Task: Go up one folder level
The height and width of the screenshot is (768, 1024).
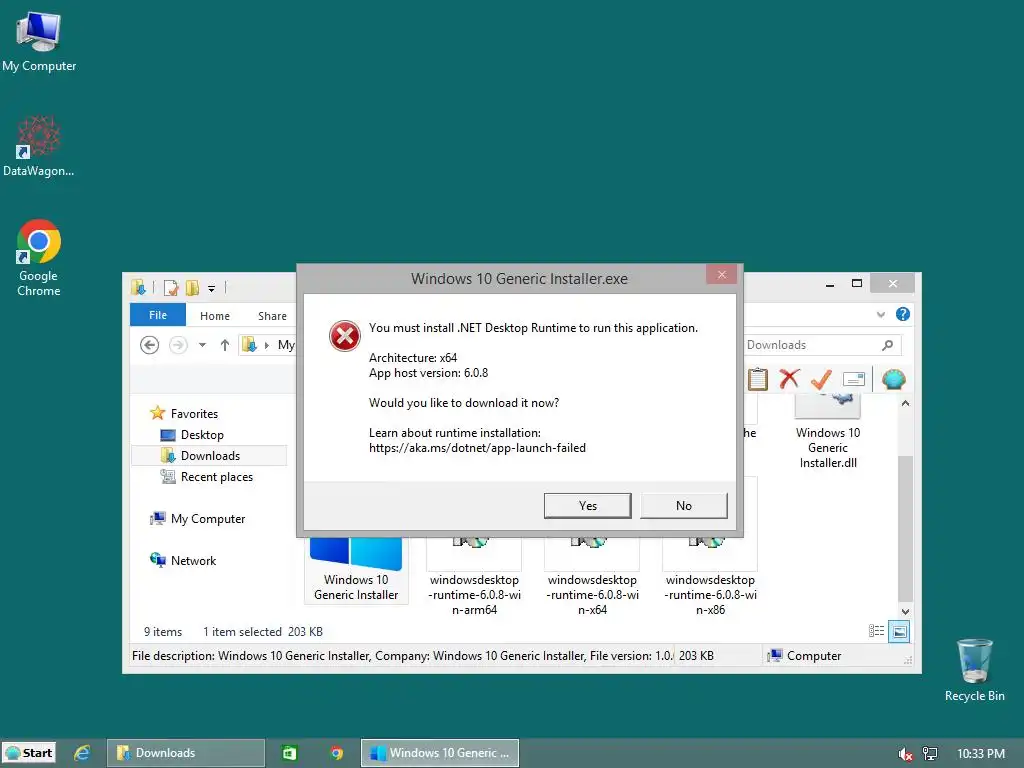Action: coord(225,345)
